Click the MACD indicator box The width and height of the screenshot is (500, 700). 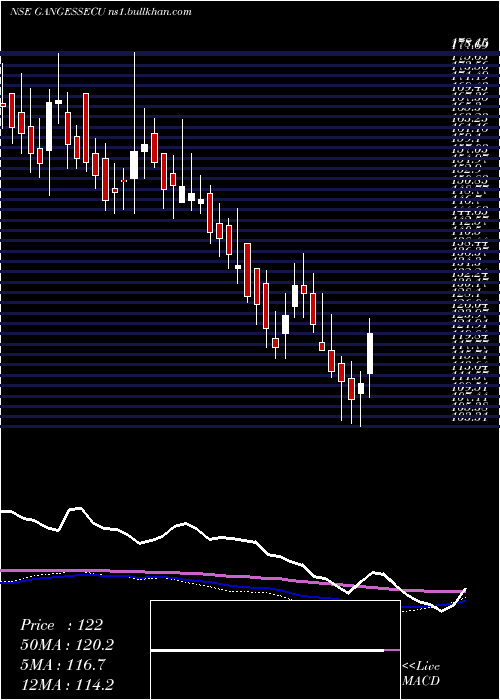[x=275, y=650]
